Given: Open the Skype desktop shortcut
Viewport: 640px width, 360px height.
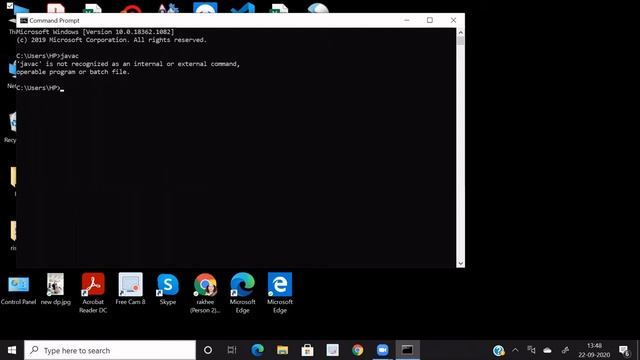Looking at the screenshot, I should [x=168, y=289].
